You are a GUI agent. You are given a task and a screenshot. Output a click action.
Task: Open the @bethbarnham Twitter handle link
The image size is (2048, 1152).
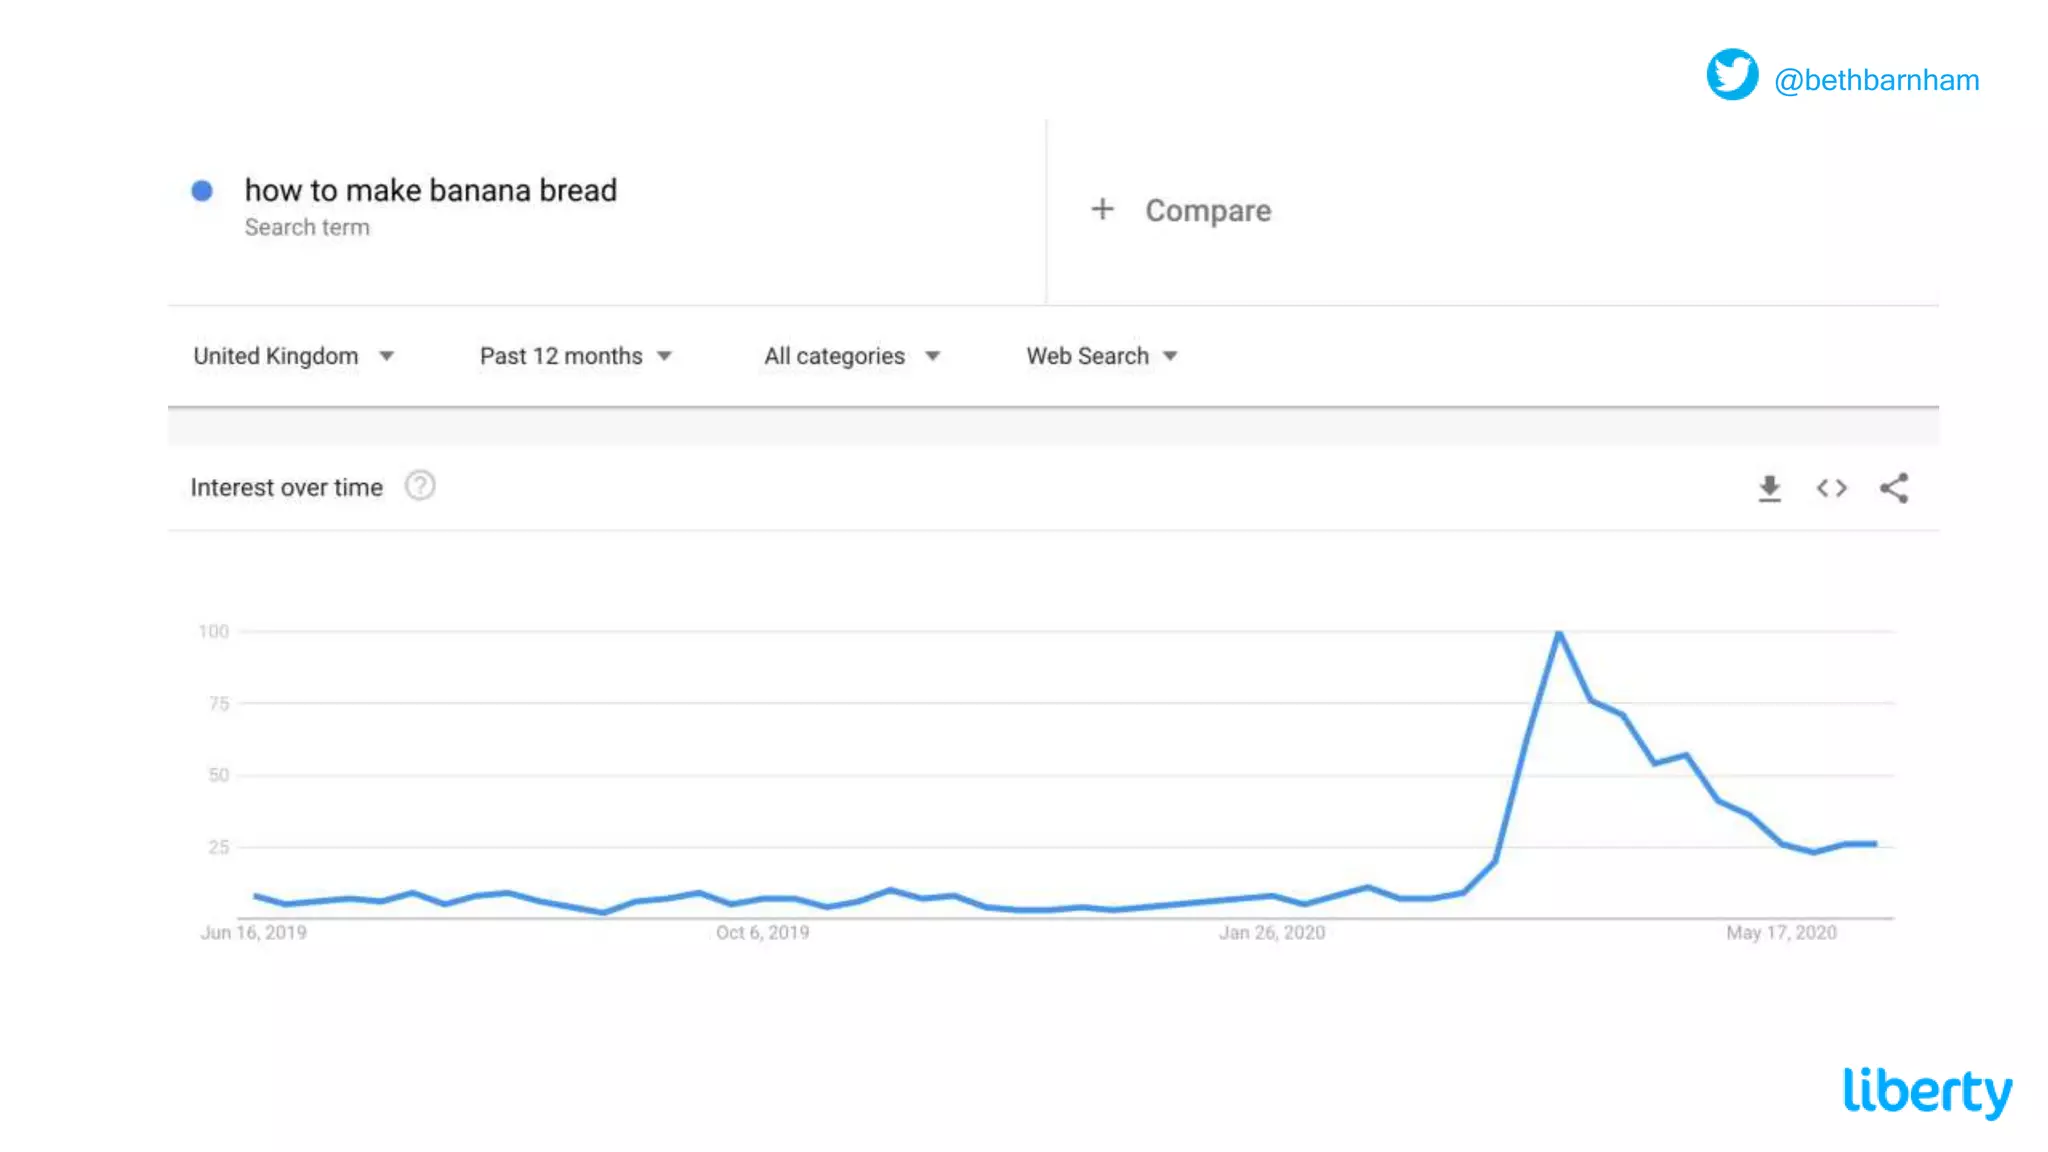coord(1876,80)
